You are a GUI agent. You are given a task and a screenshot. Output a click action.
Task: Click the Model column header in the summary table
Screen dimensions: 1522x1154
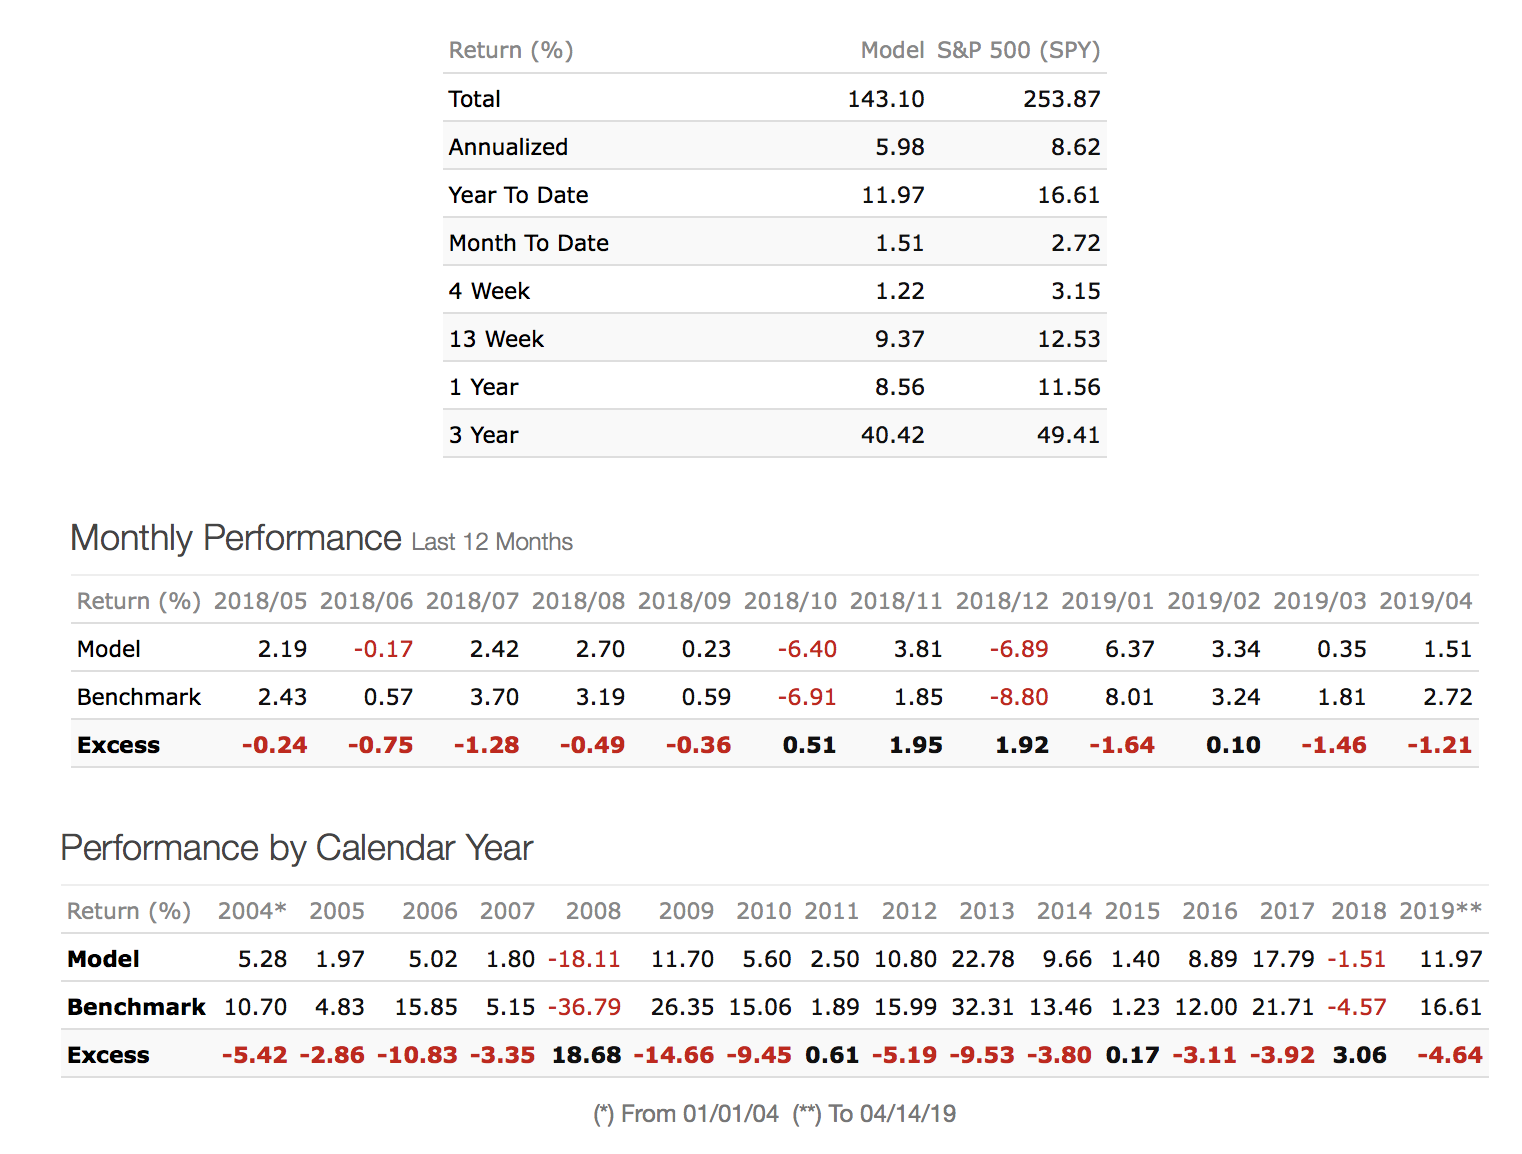(x=892, y=50)
